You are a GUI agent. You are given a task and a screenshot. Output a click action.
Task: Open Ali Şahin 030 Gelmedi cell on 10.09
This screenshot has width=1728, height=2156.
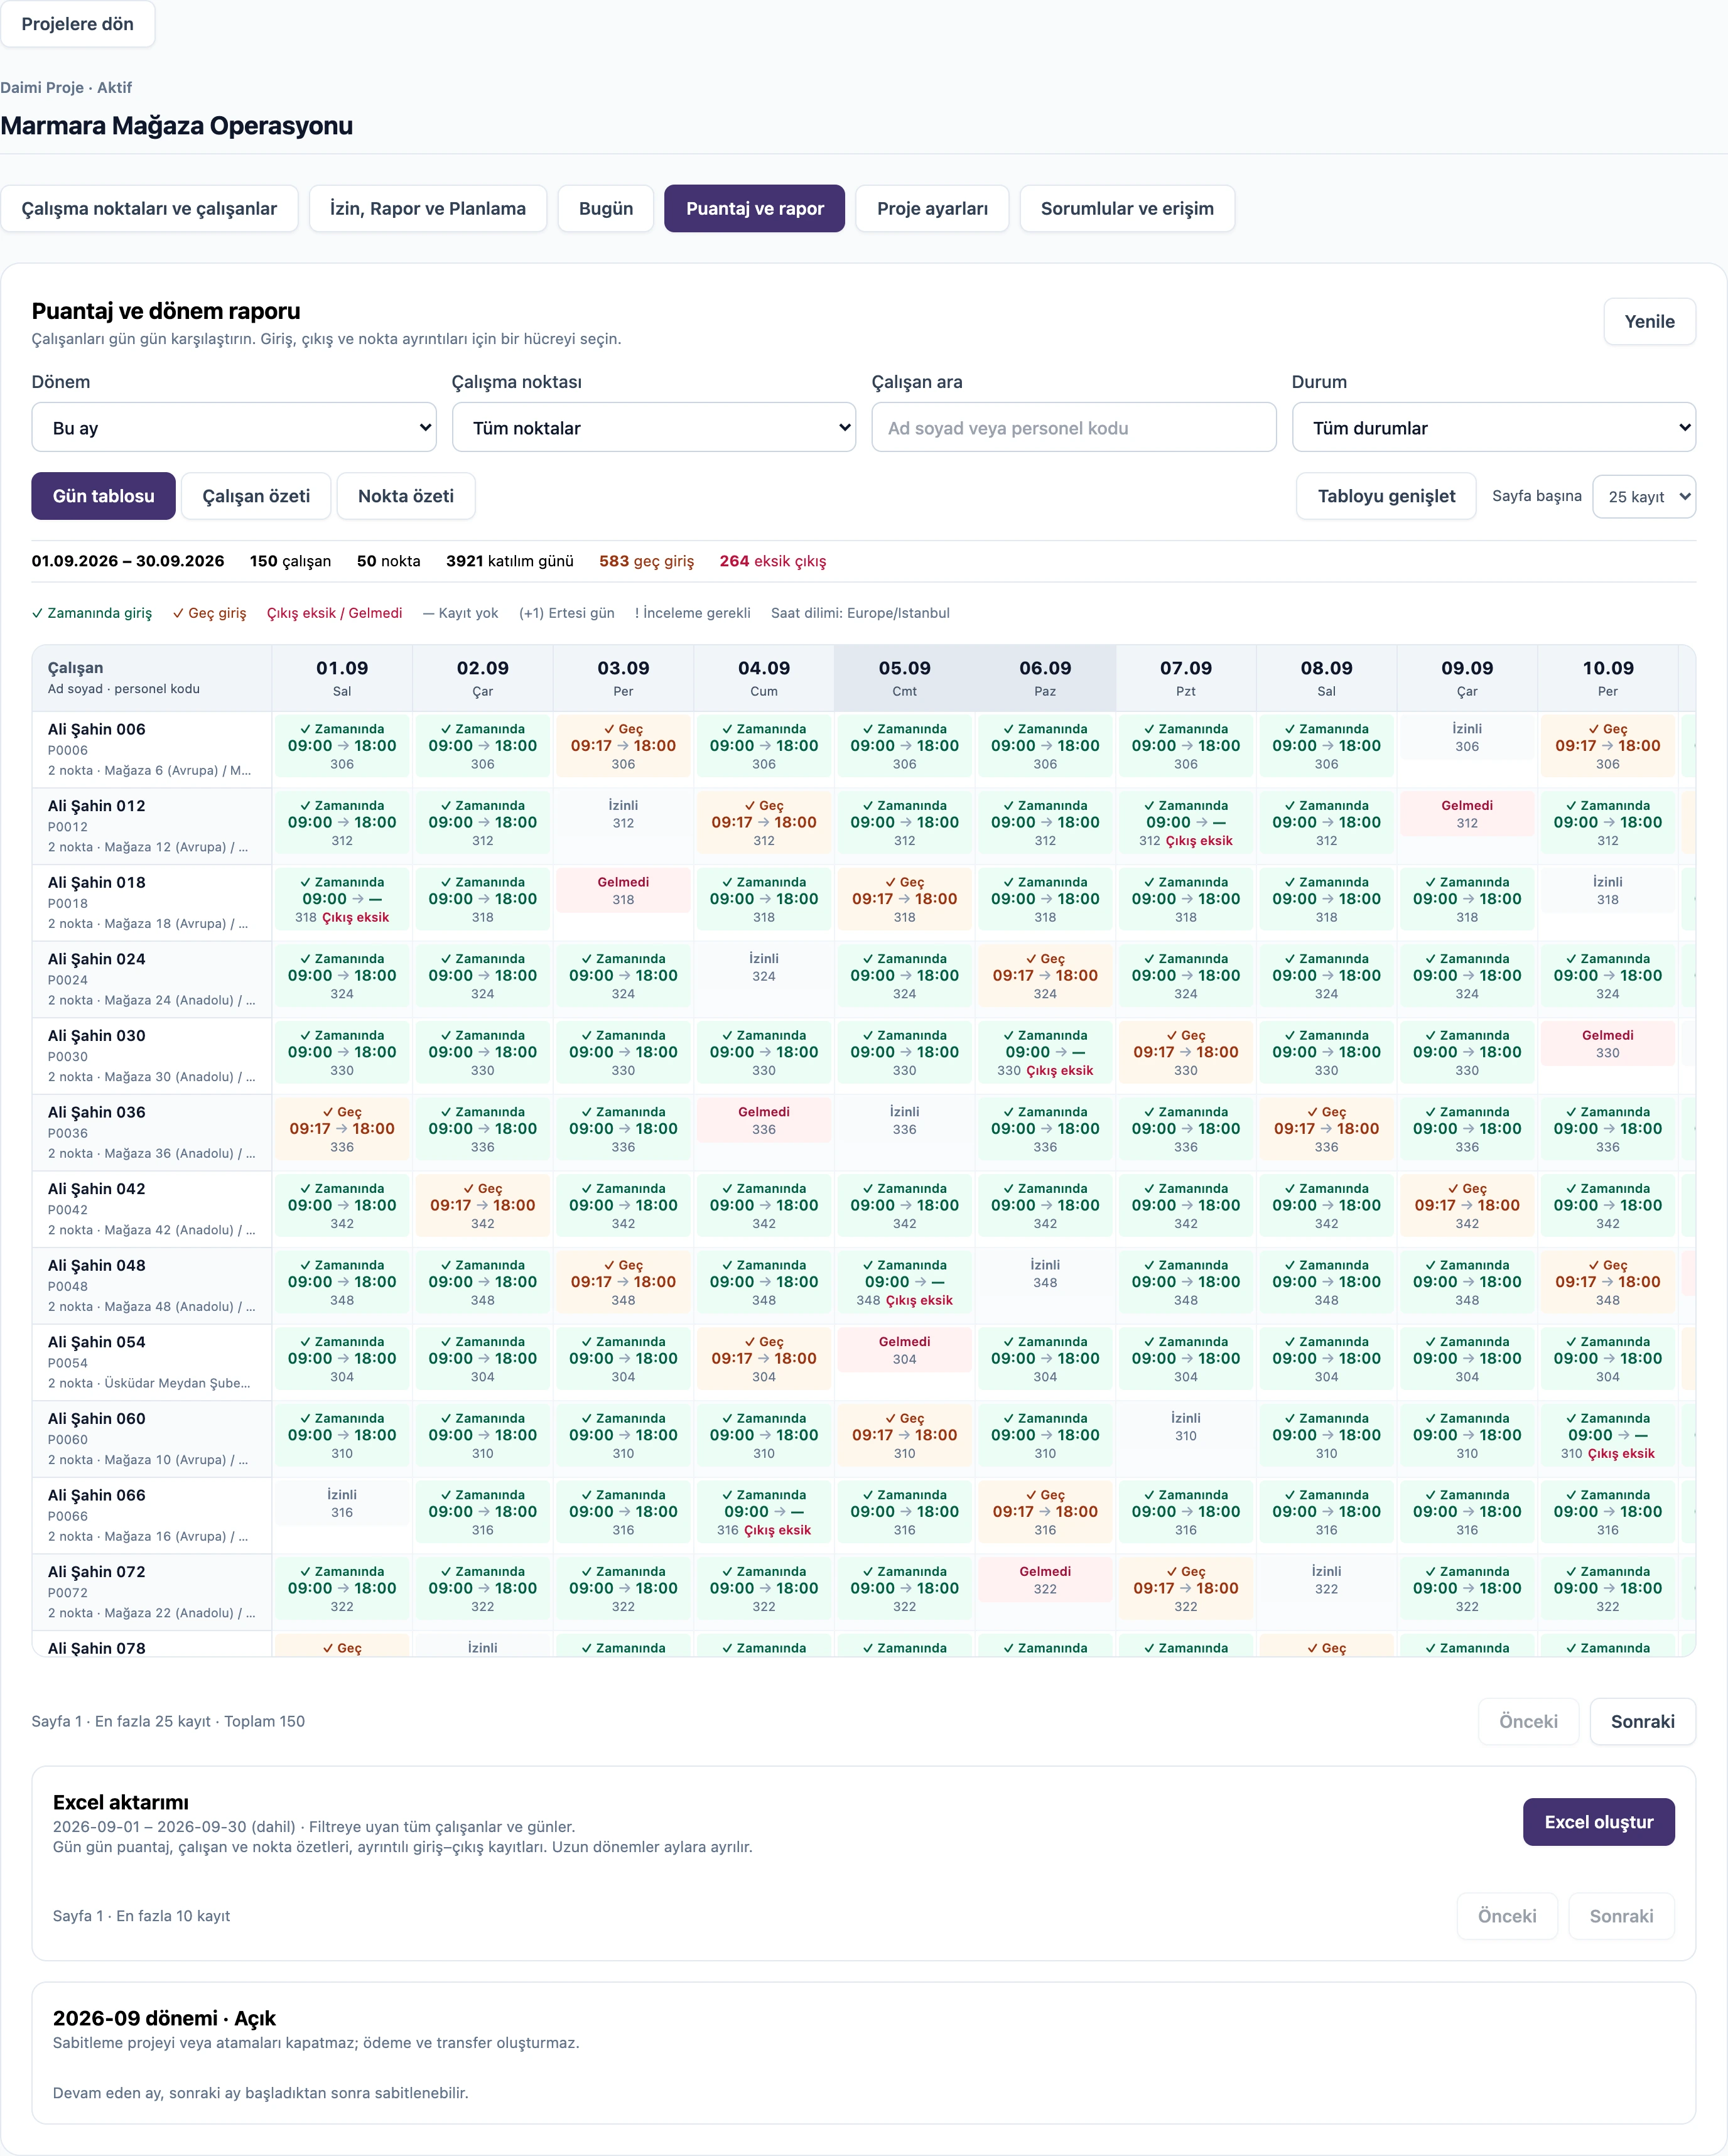[1607, 1044]
